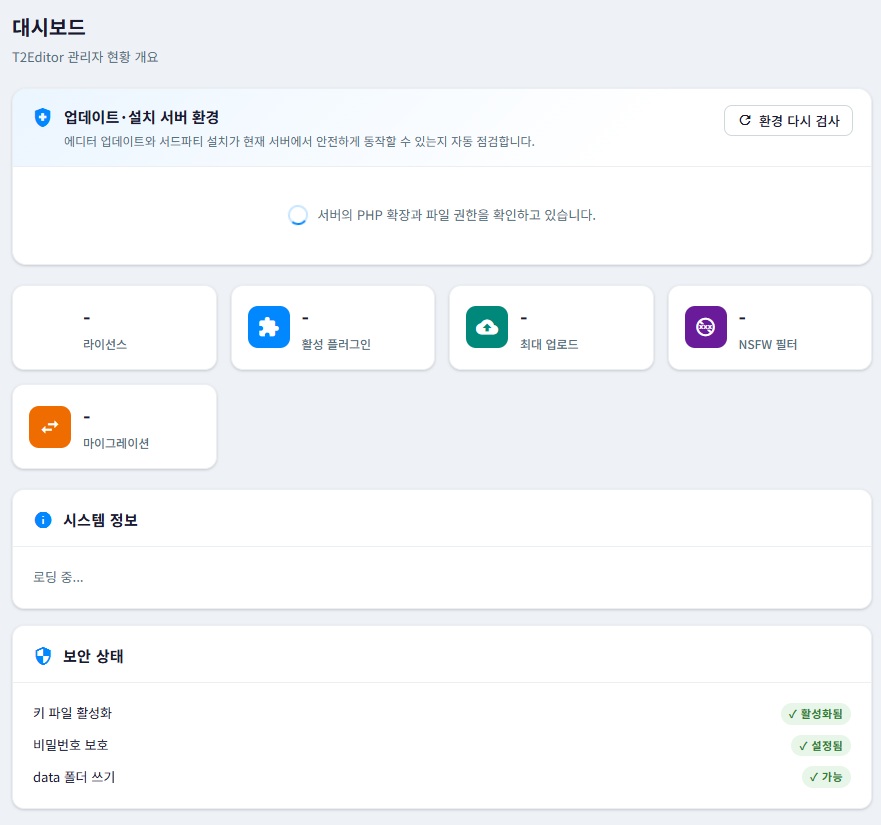Click the T2Editor 관리자 현황 개요 subtitle
881x825 pixels.
(85, 57)
